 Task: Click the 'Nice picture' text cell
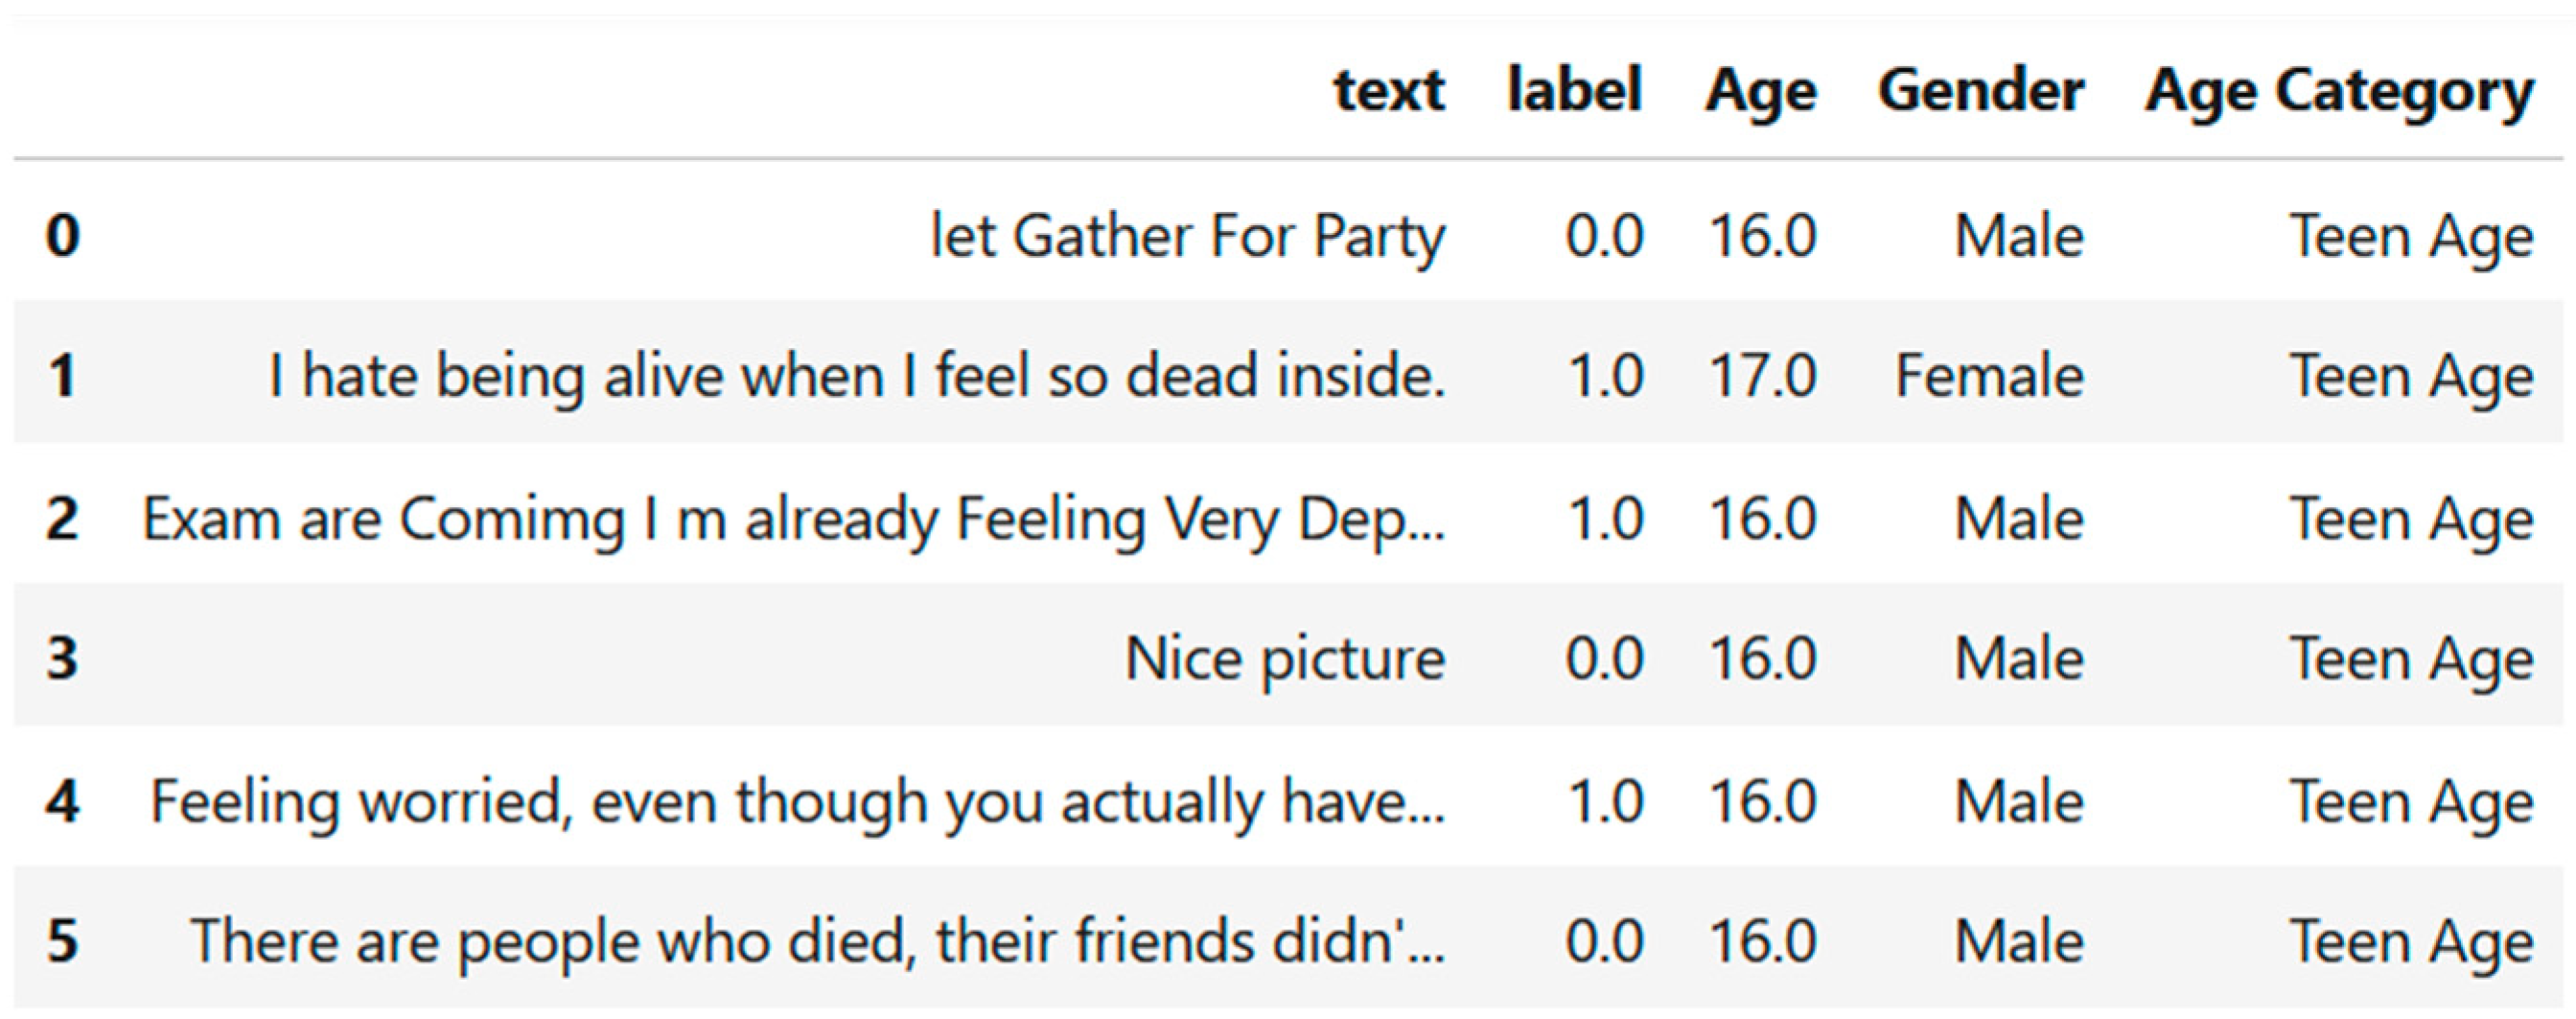point(1285,659)
